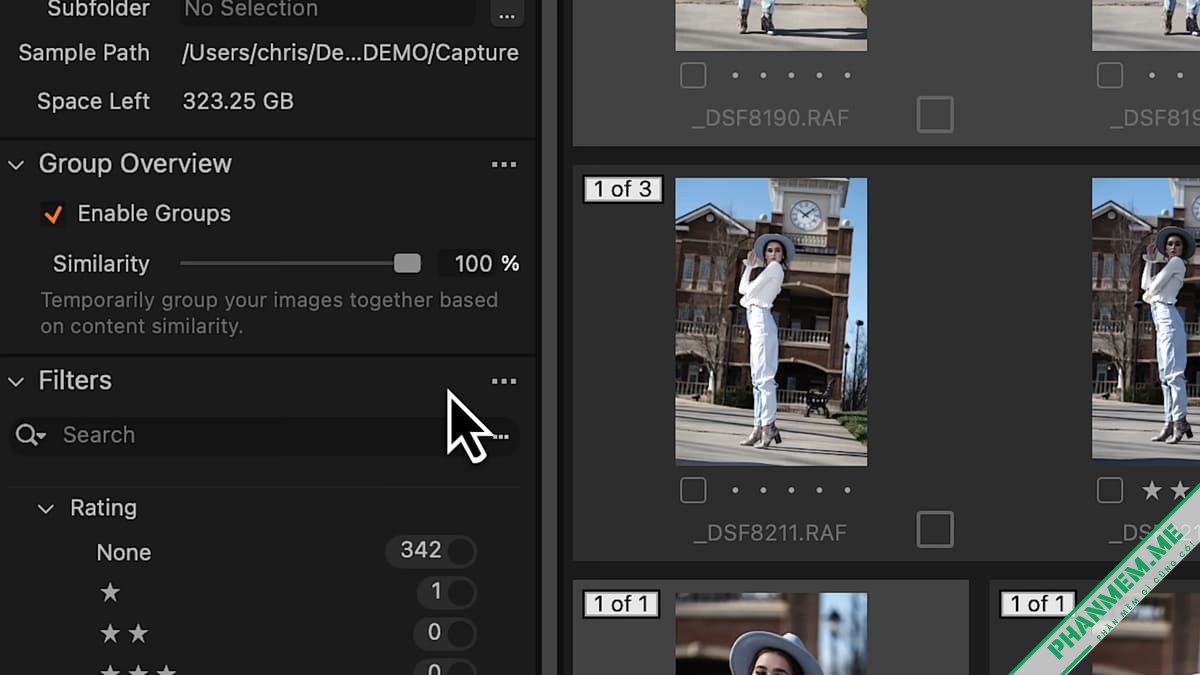Collapse the Rating filter group
This screenshot has width=1200, height=675.
(x=45, y=509)
